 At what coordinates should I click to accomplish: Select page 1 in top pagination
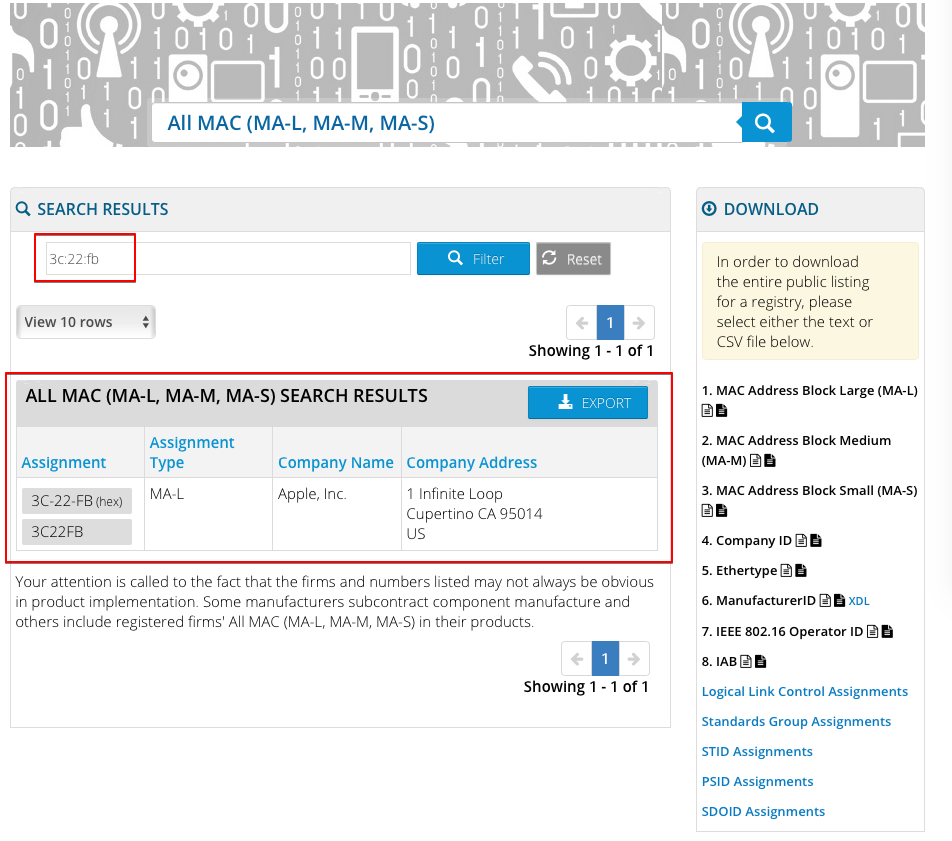(610, 322)
